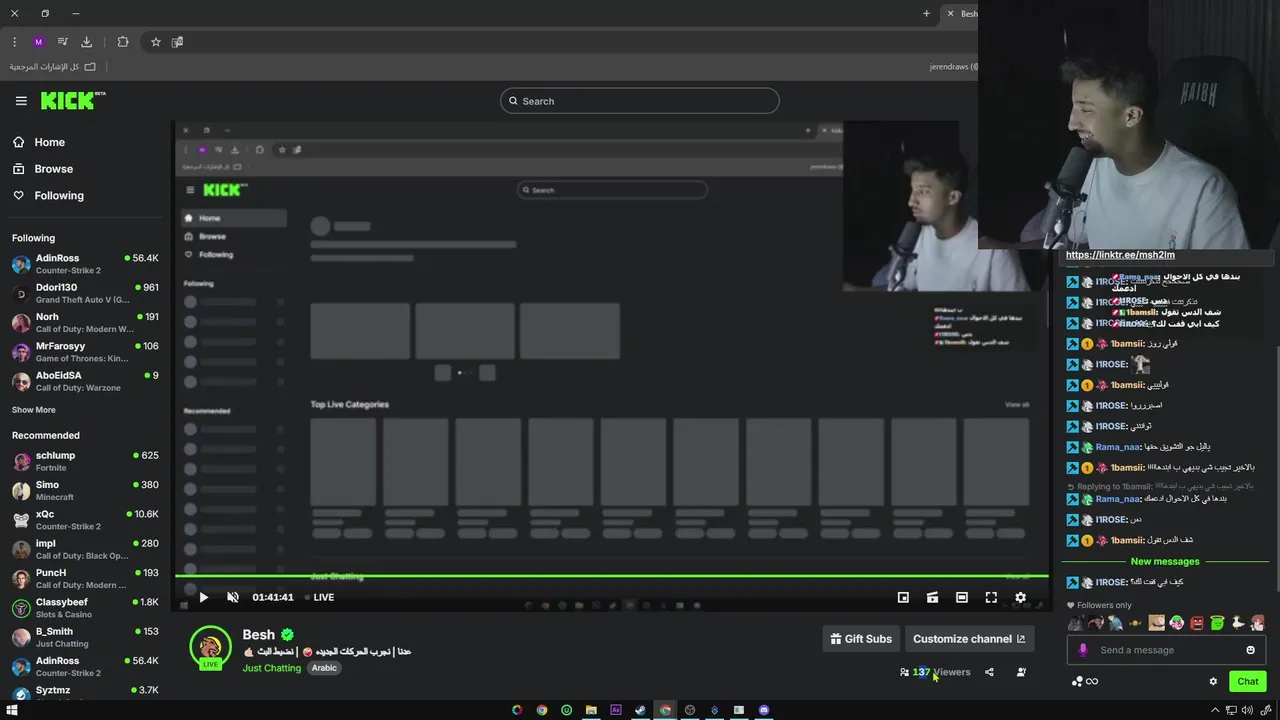Open the clip creation icon
The image size is (1280, 720).
click(932, 597)
